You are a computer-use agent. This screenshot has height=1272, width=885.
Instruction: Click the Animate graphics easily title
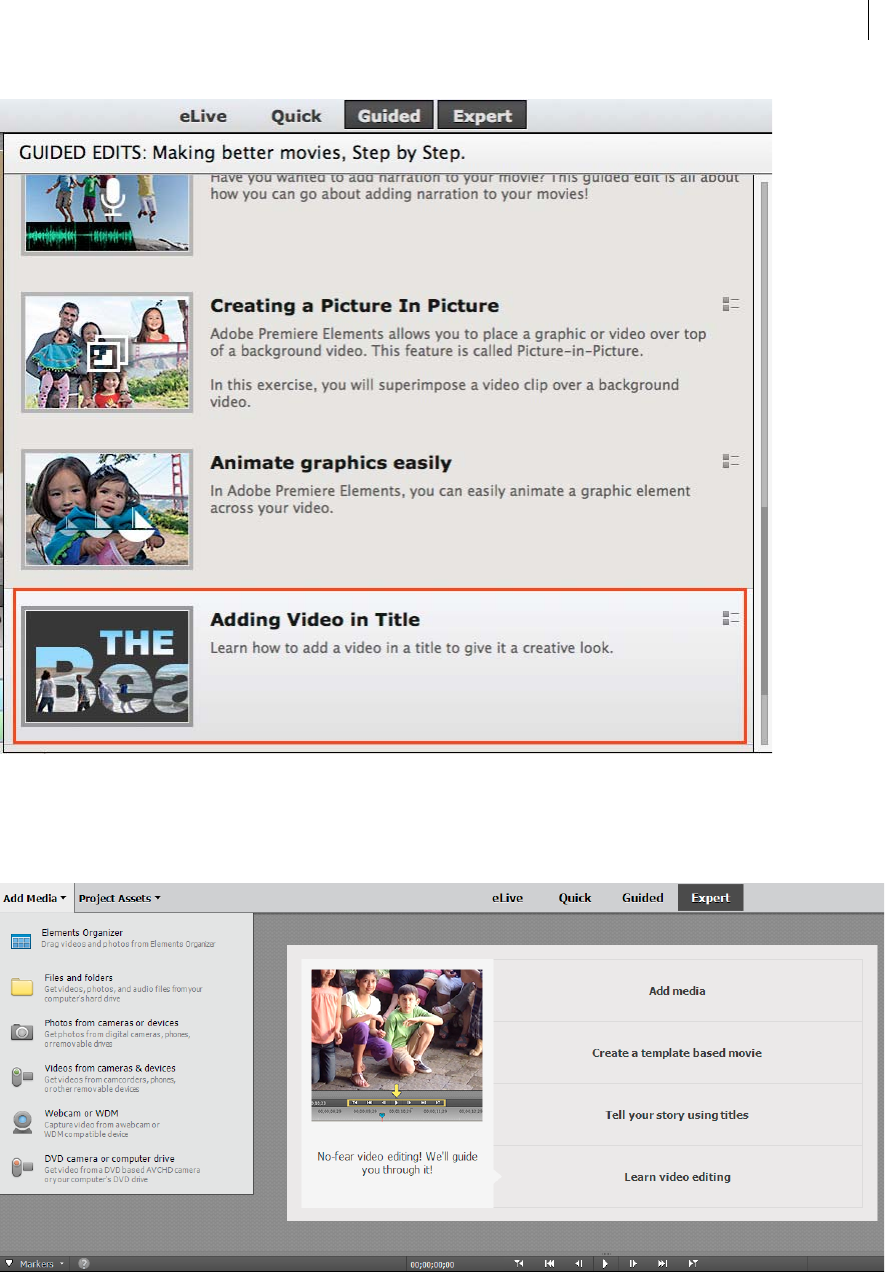[x=330, y=463]
